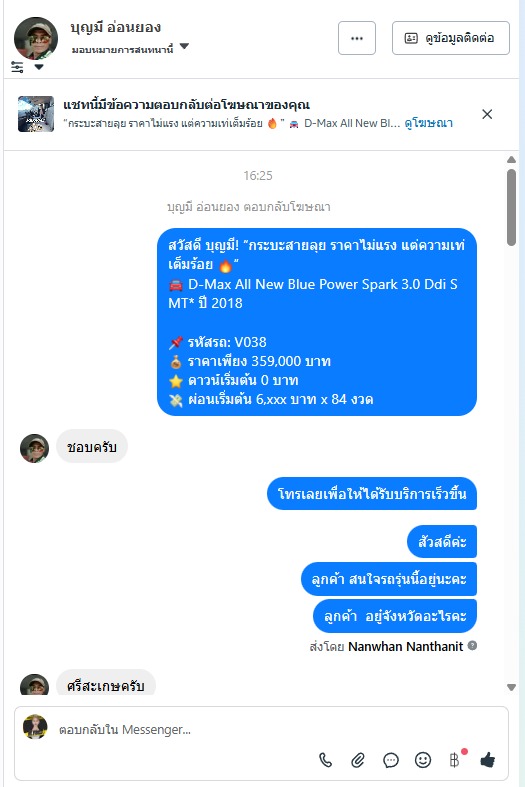Open the ดูโฆษณา view ad link
The width and height of the screenshot is (525, 787).
(x=429, y=123)
